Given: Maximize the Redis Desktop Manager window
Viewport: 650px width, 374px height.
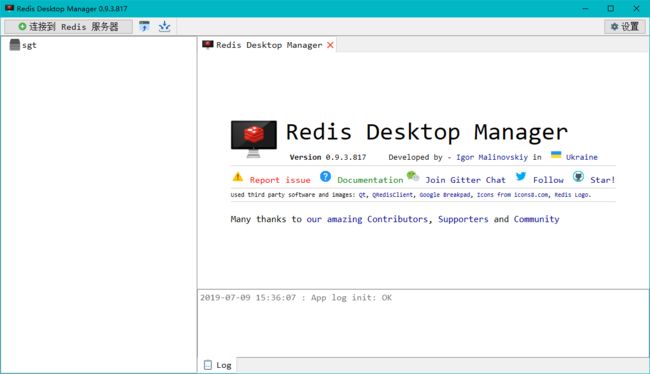Looking at the screenshot, I should point(611,8).
